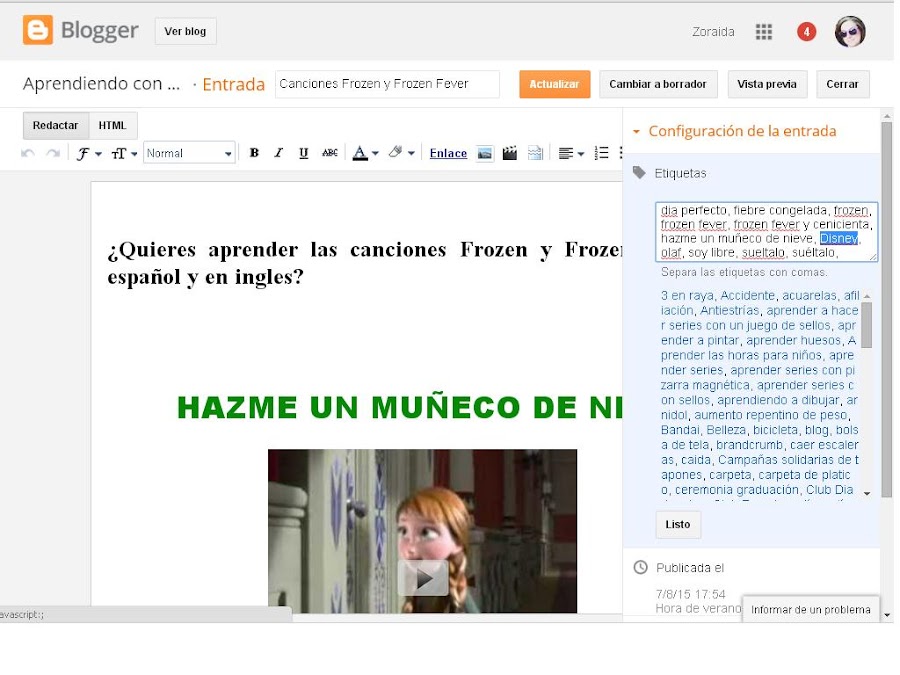
Task: Open the text alignment dropdown
Action: point(571,153)
